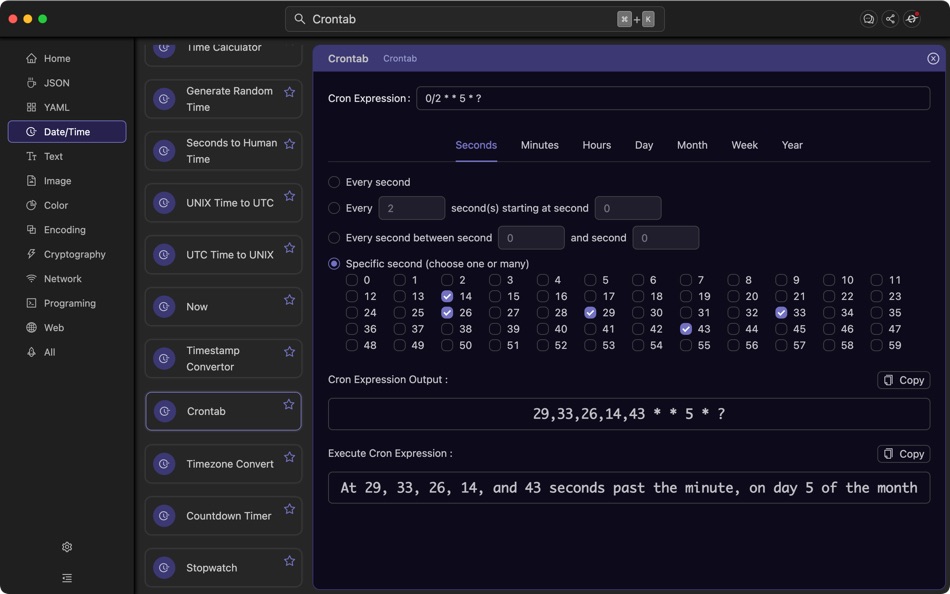This screenshot has width=950, height=594.
Task: Open the Countdown Timer tool
Action: [224, 516]
